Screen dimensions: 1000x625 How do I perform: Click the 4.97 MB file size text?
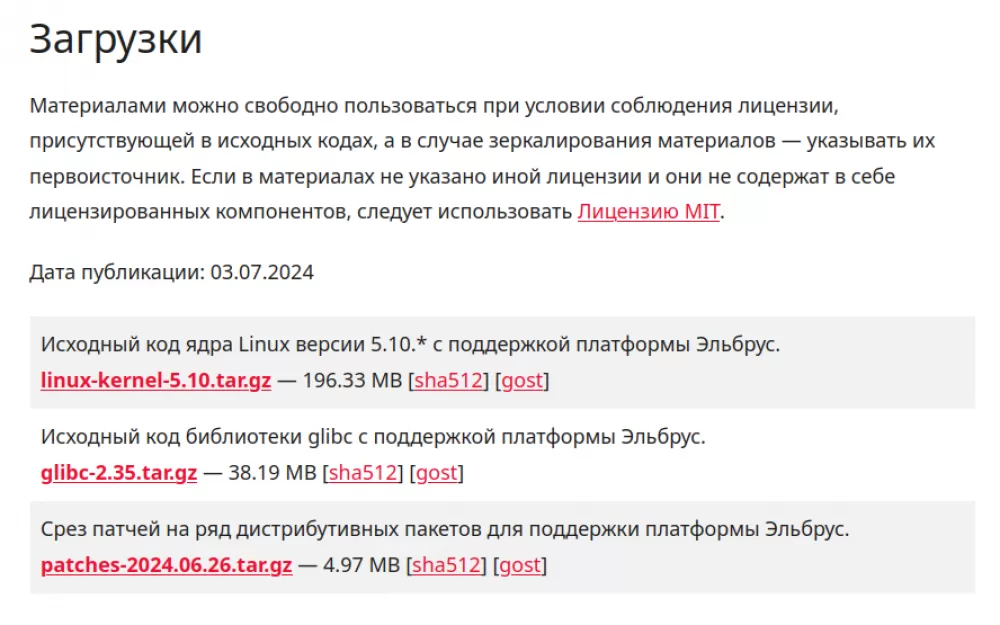tap(361, 565)
